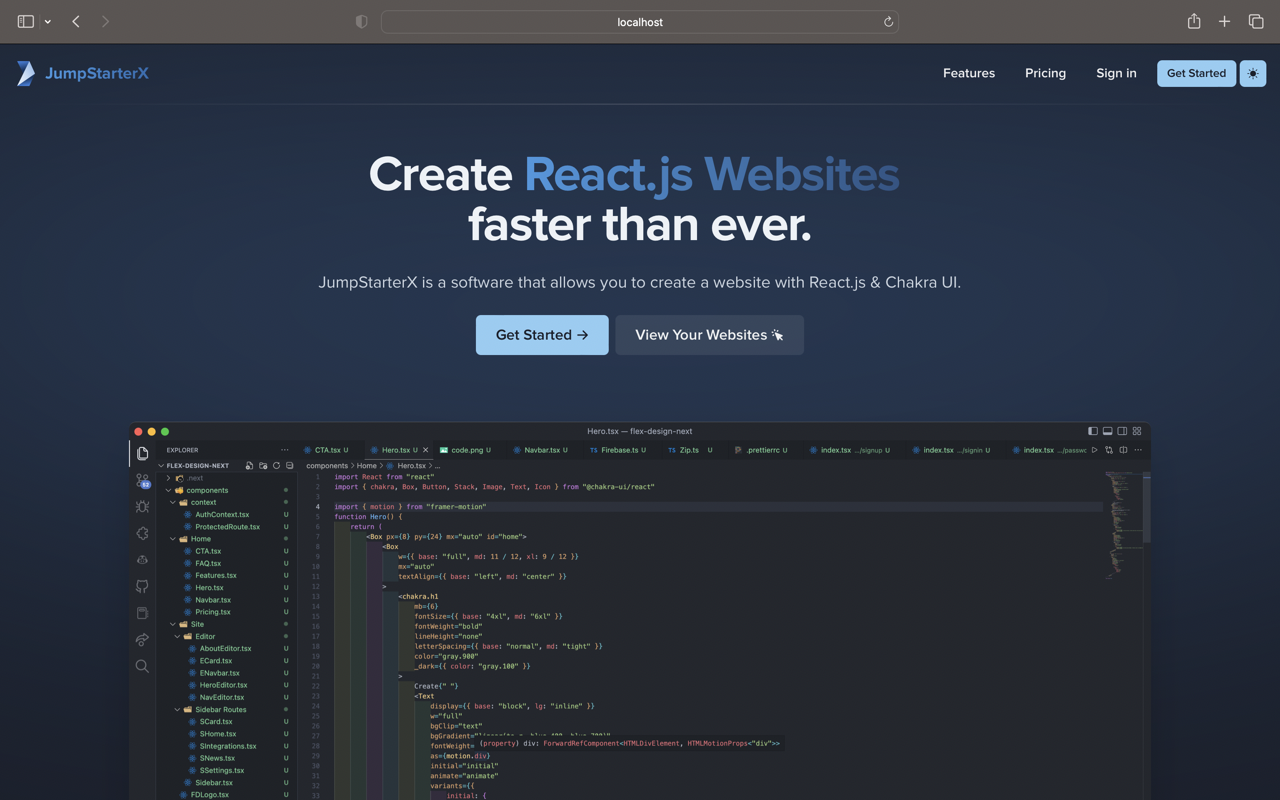Click the JumpStarterX logo icon
The image size is (1280, 800).
point(26,73)
